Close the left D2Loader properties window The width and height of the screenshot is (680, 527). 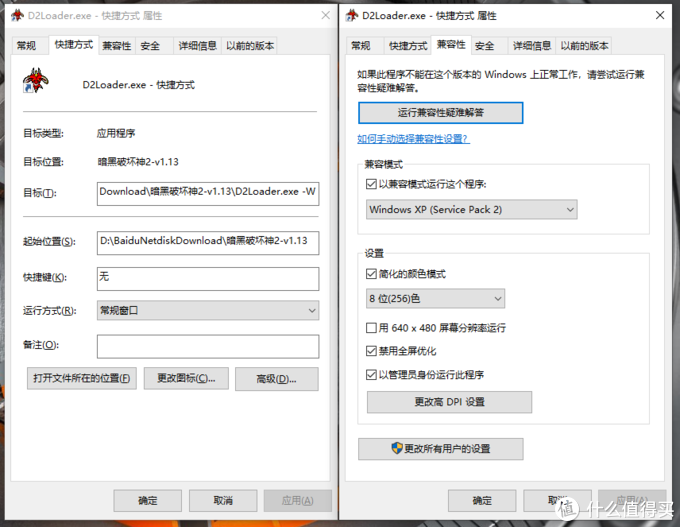coord(326,15)
